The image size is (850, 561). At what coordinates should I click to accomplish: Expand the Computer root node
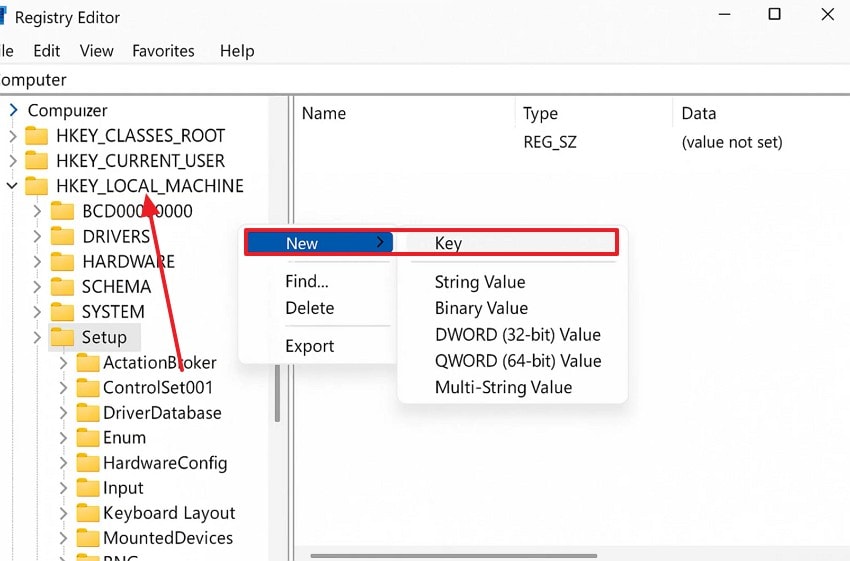click(14, 111)
